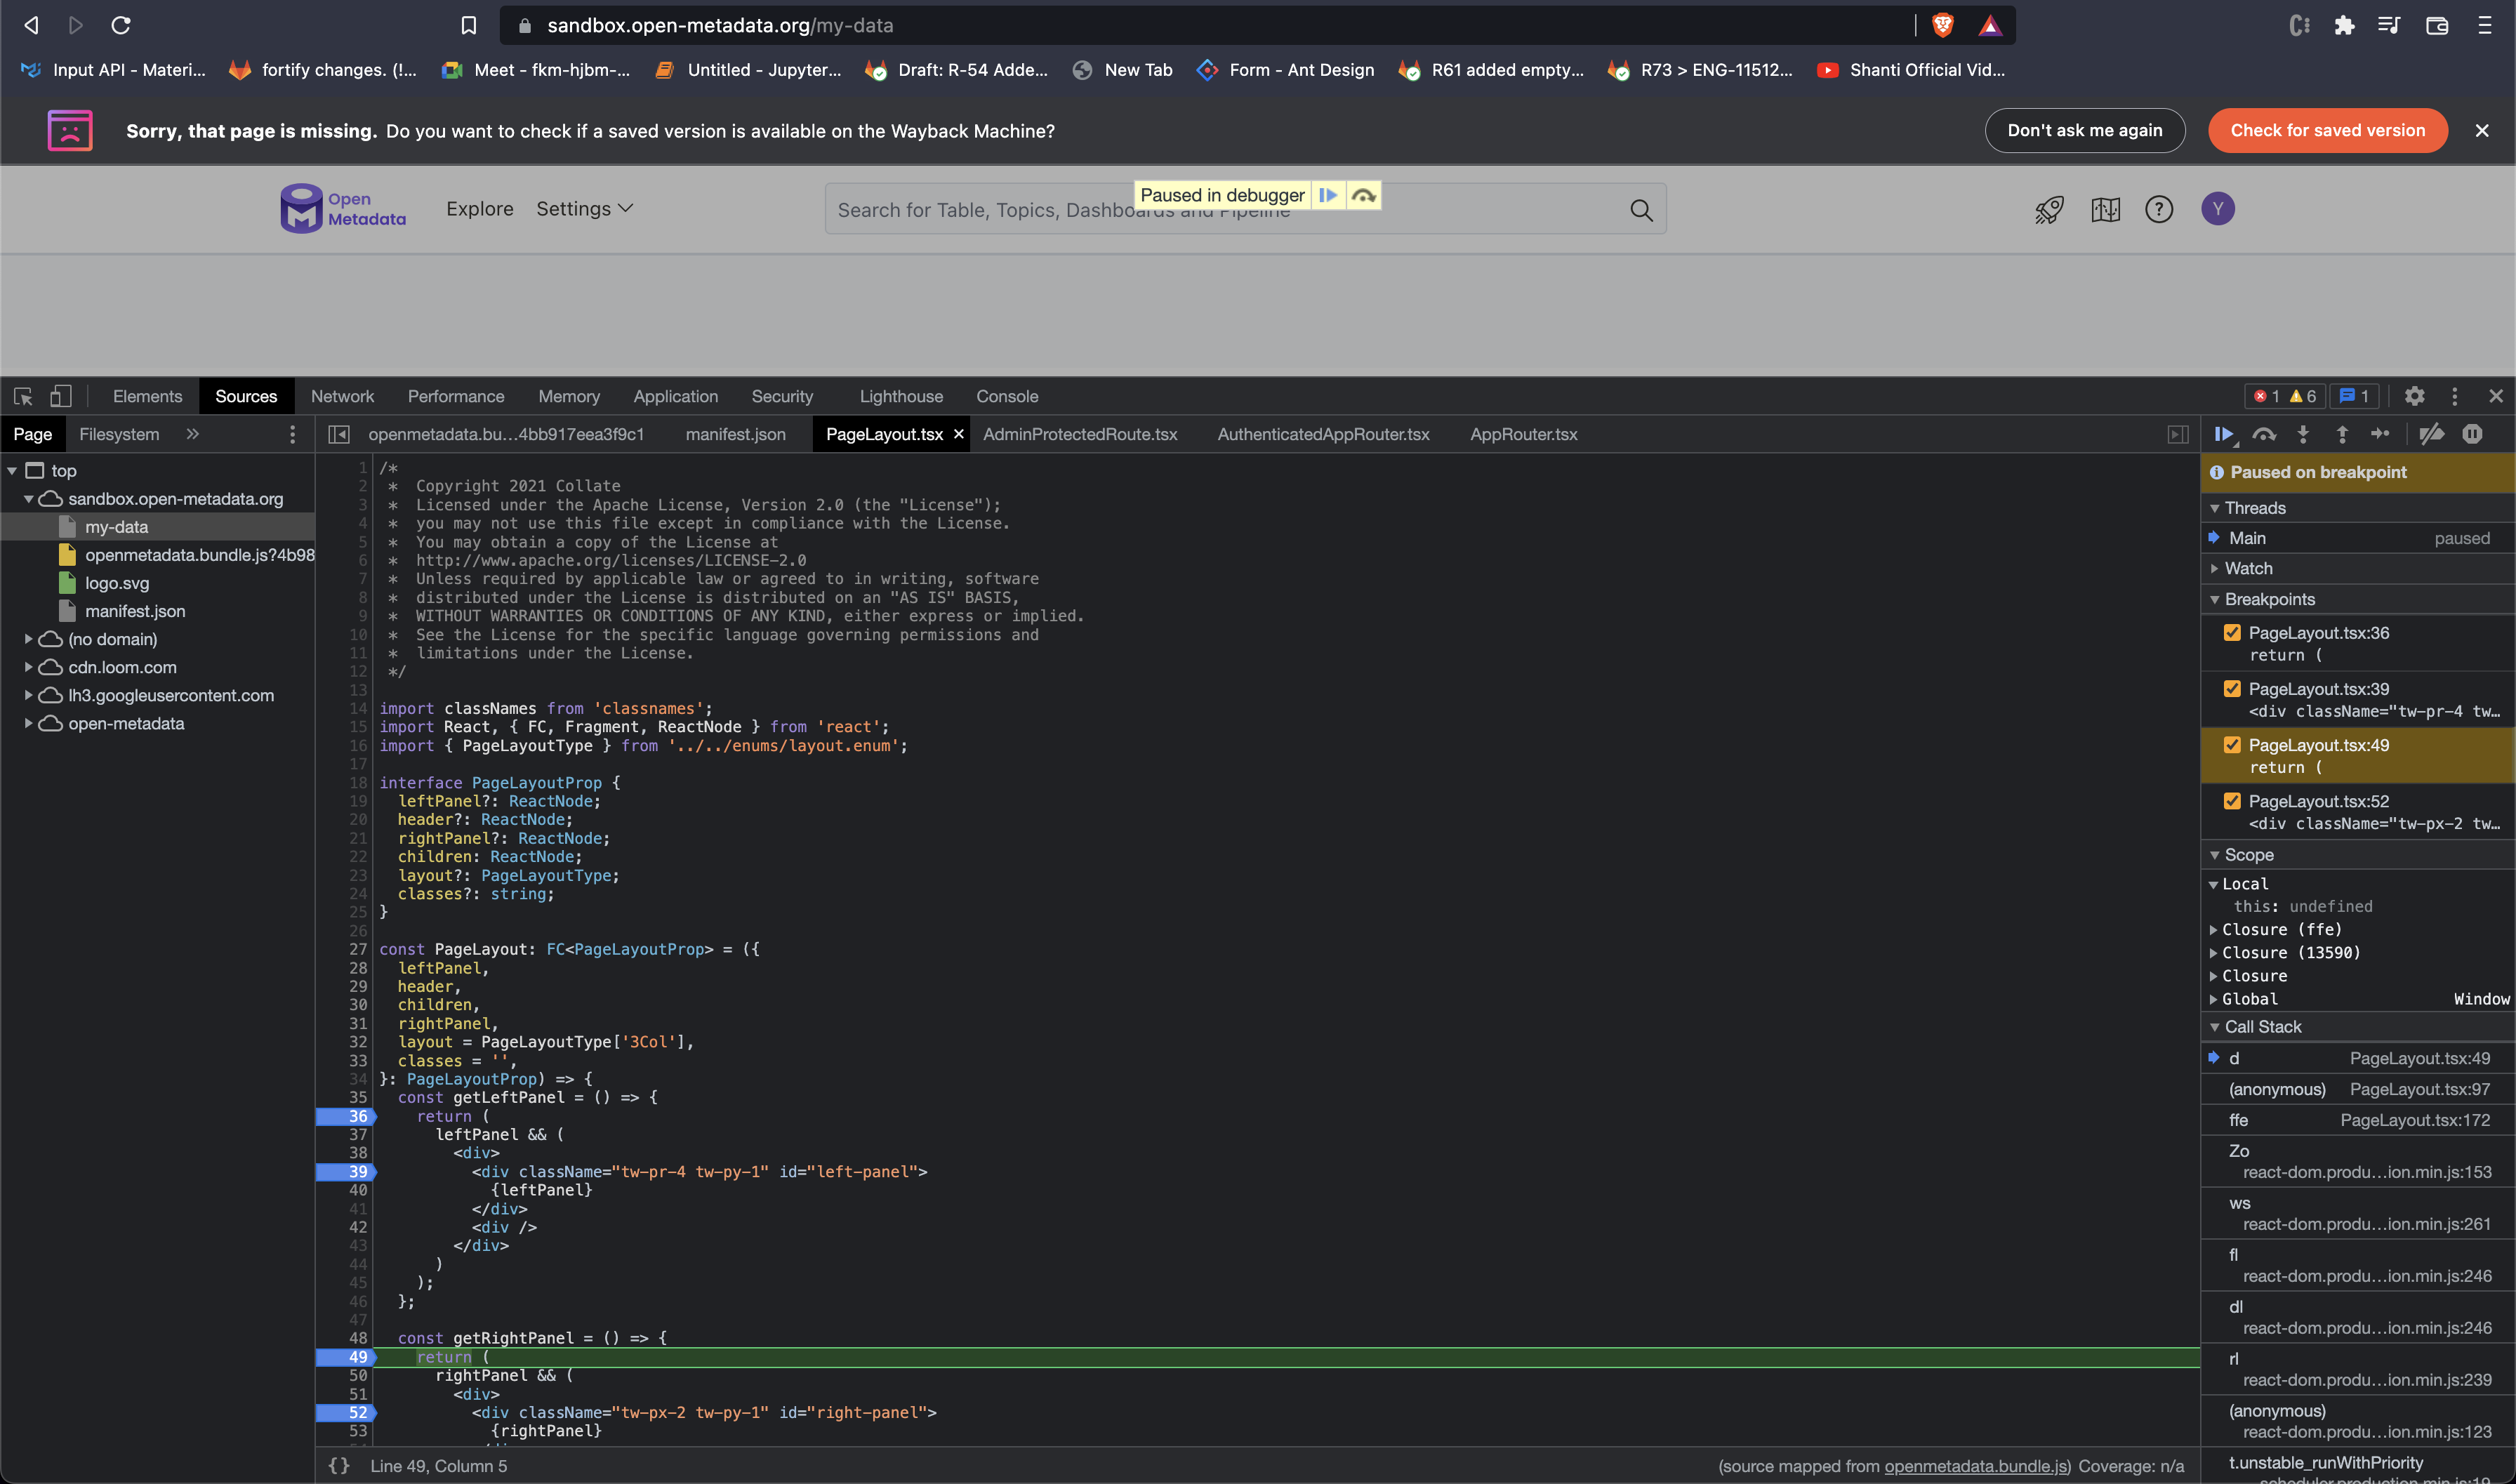The image size is (2516, 1484).
Task: Show more navigator tabs chevron
Action: (193, 434)
